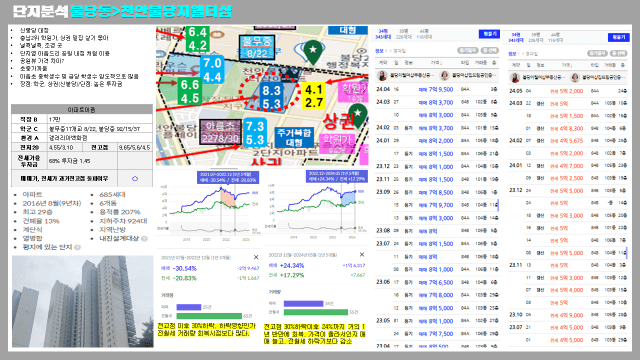Click first agent avatar in left sales panel

[x=382, y=76]
